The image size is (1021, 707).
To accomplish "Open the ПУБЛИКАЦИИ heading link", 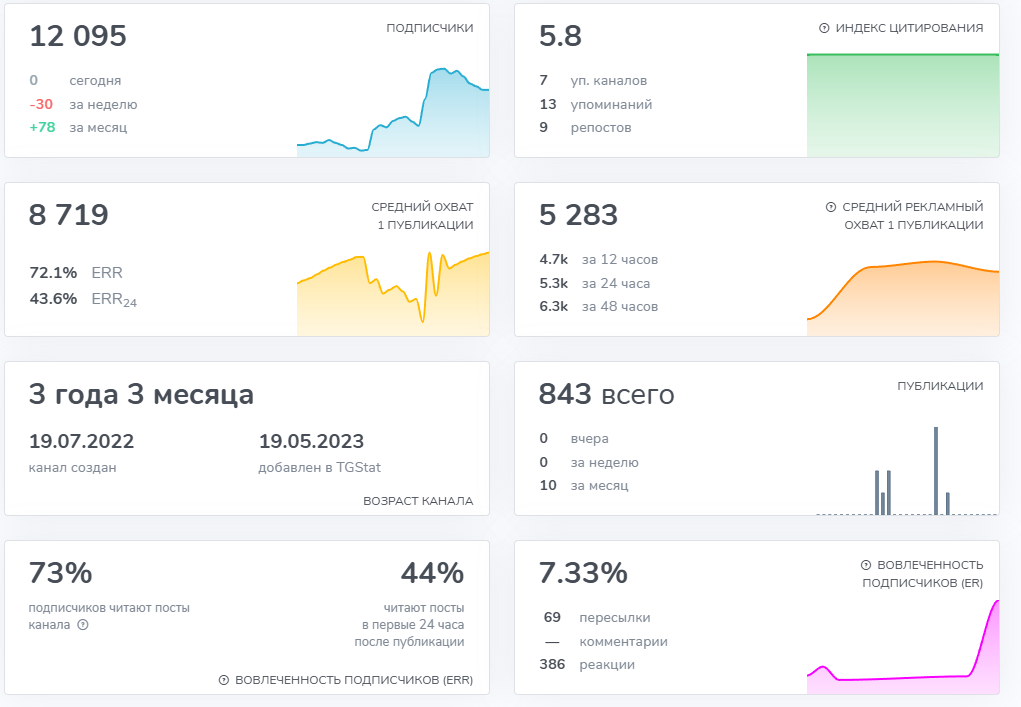I will 940,386.
